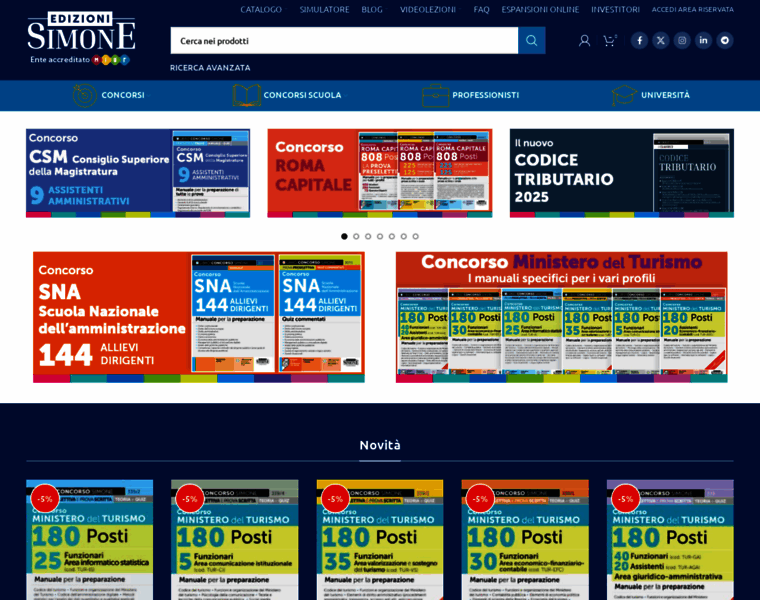Click in the 'Cerca nei prodotti' search field
This screenshot has width=760, height=600.
(x=344, y=41)
